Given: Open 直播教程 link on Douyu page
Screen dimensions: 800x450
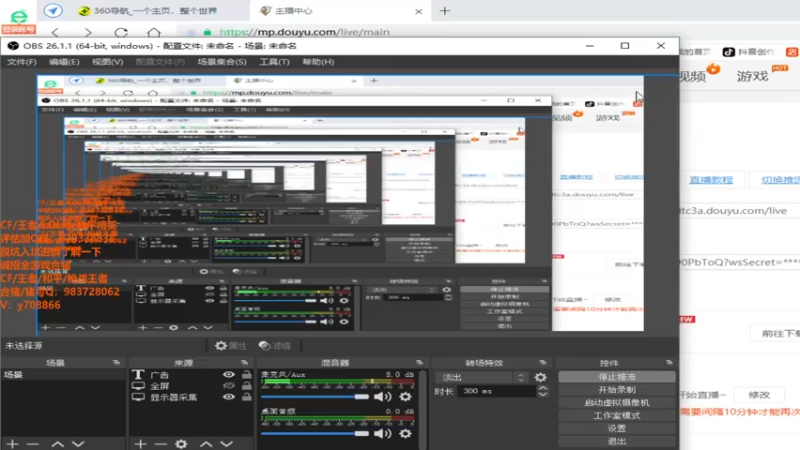Looking at the screenshot, I should (x=711, y=180).
